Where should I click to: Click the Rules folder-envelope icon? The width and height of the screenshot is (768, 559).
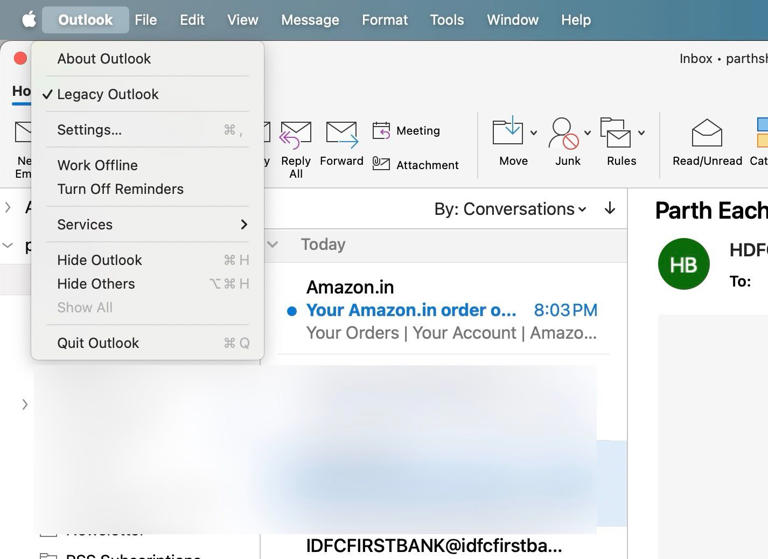click(x=616, y=132)
